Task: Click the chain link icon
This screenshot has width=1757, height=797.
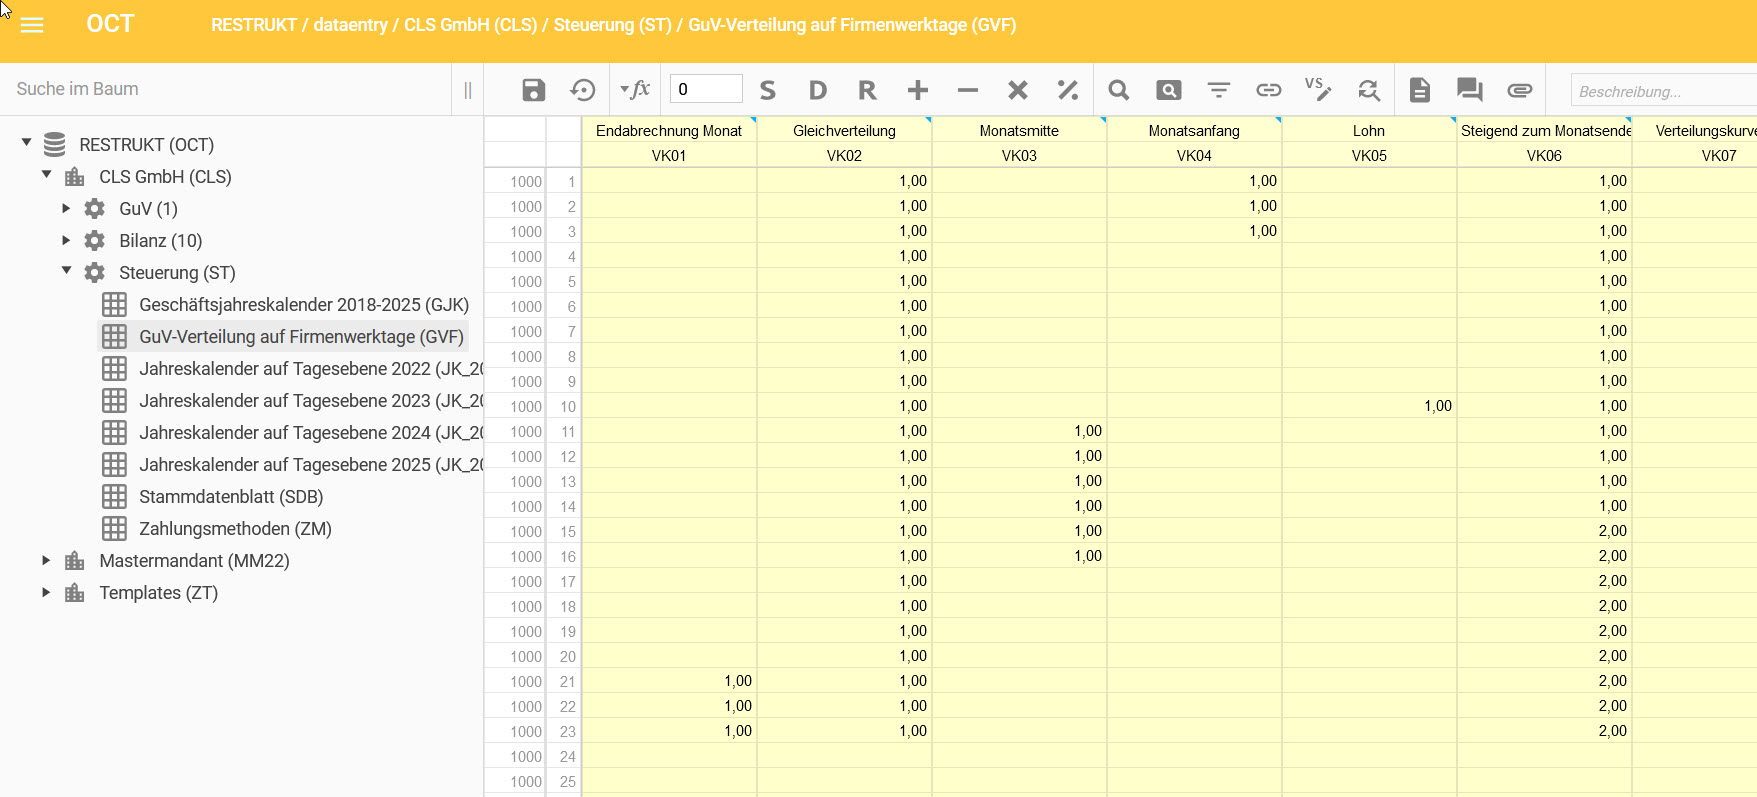Action: [1269, 90]
